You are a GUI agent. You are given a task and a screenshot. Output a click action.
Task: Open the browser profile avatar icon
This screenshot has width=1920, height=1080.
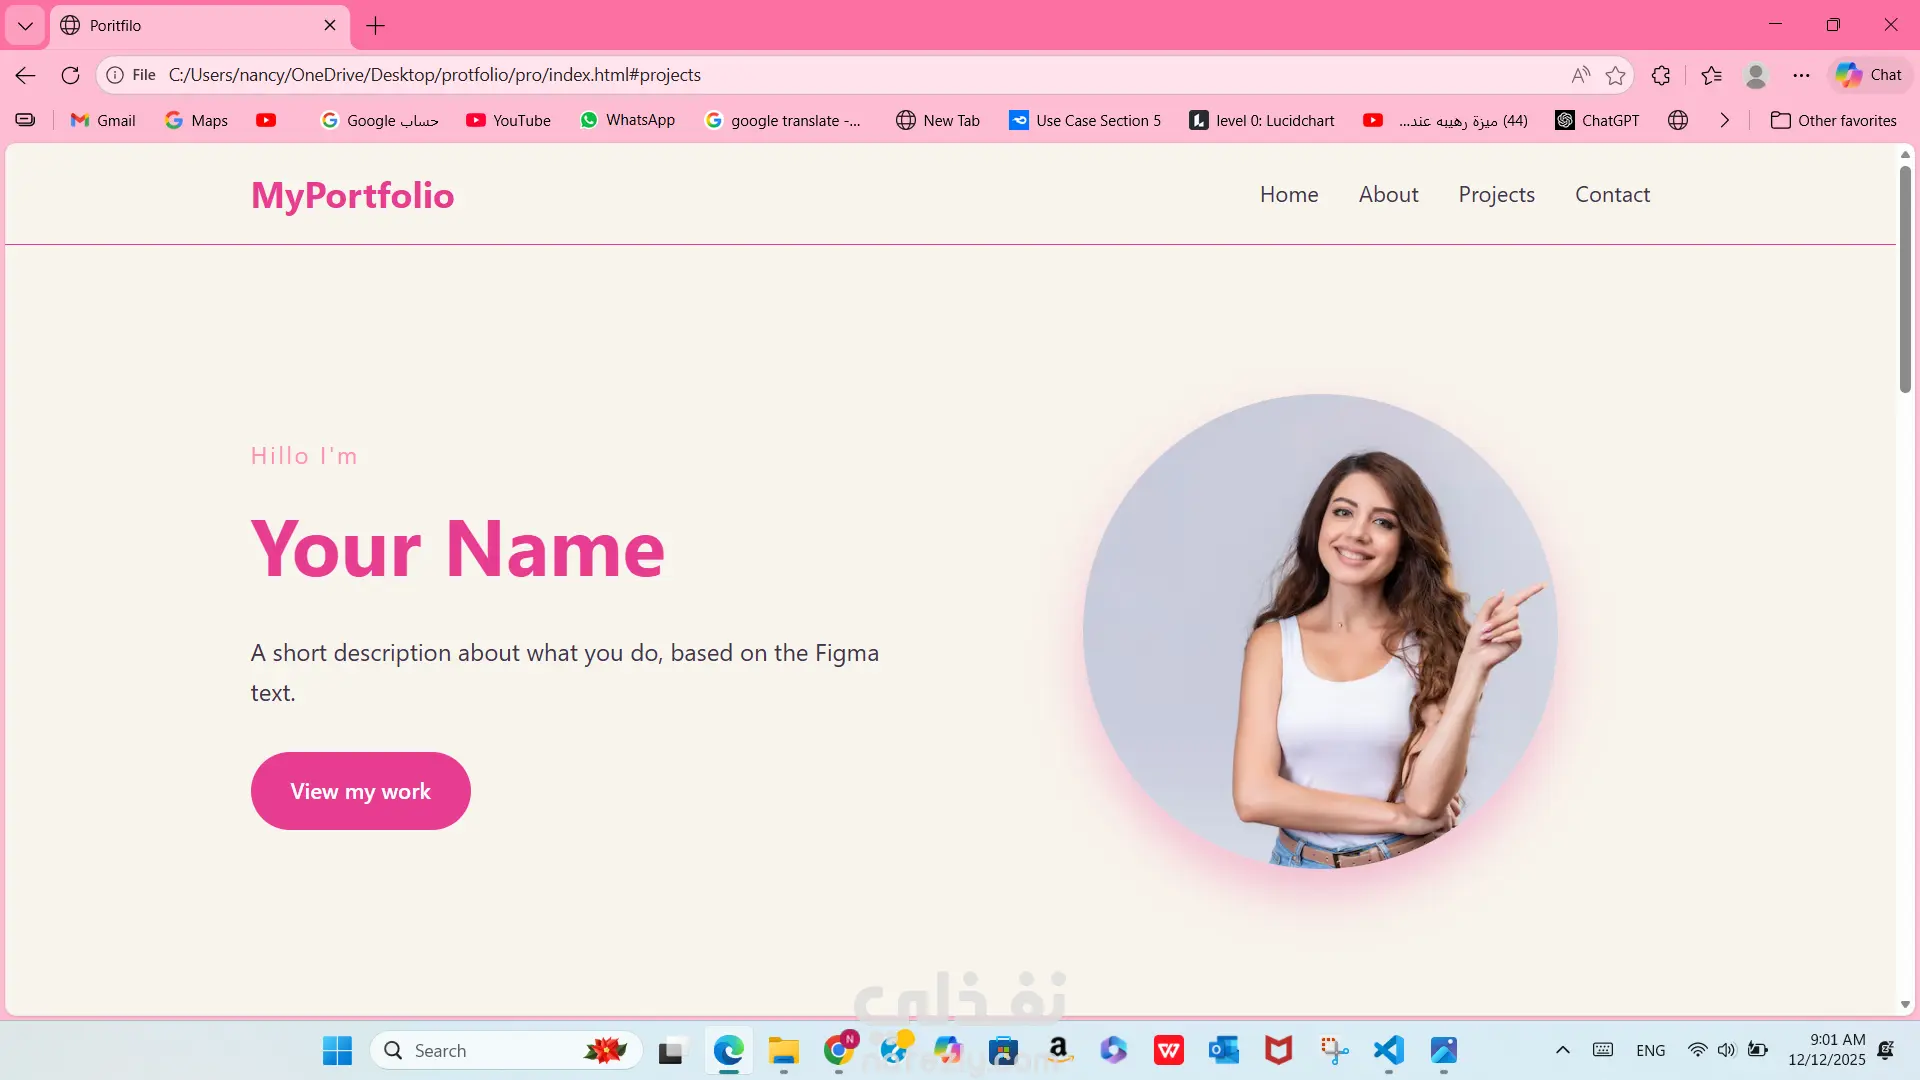1756,75
